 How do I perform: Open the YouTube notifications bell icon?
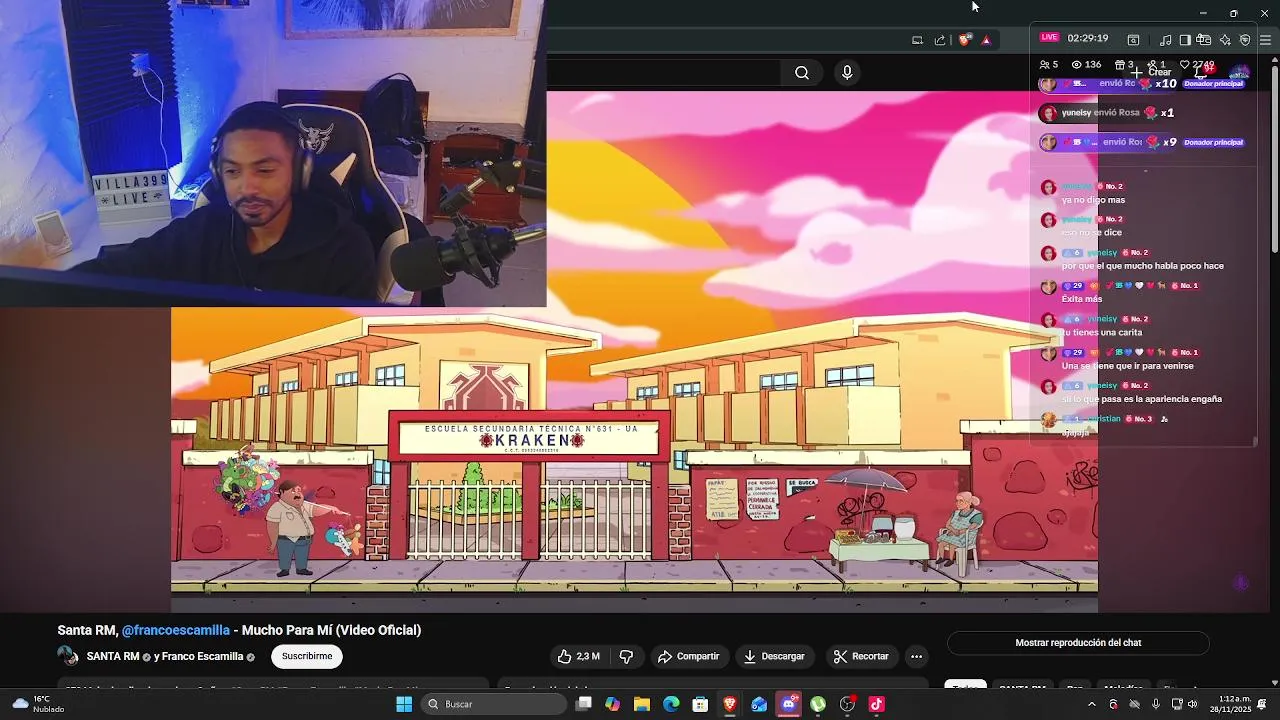tap(1203, 71)
